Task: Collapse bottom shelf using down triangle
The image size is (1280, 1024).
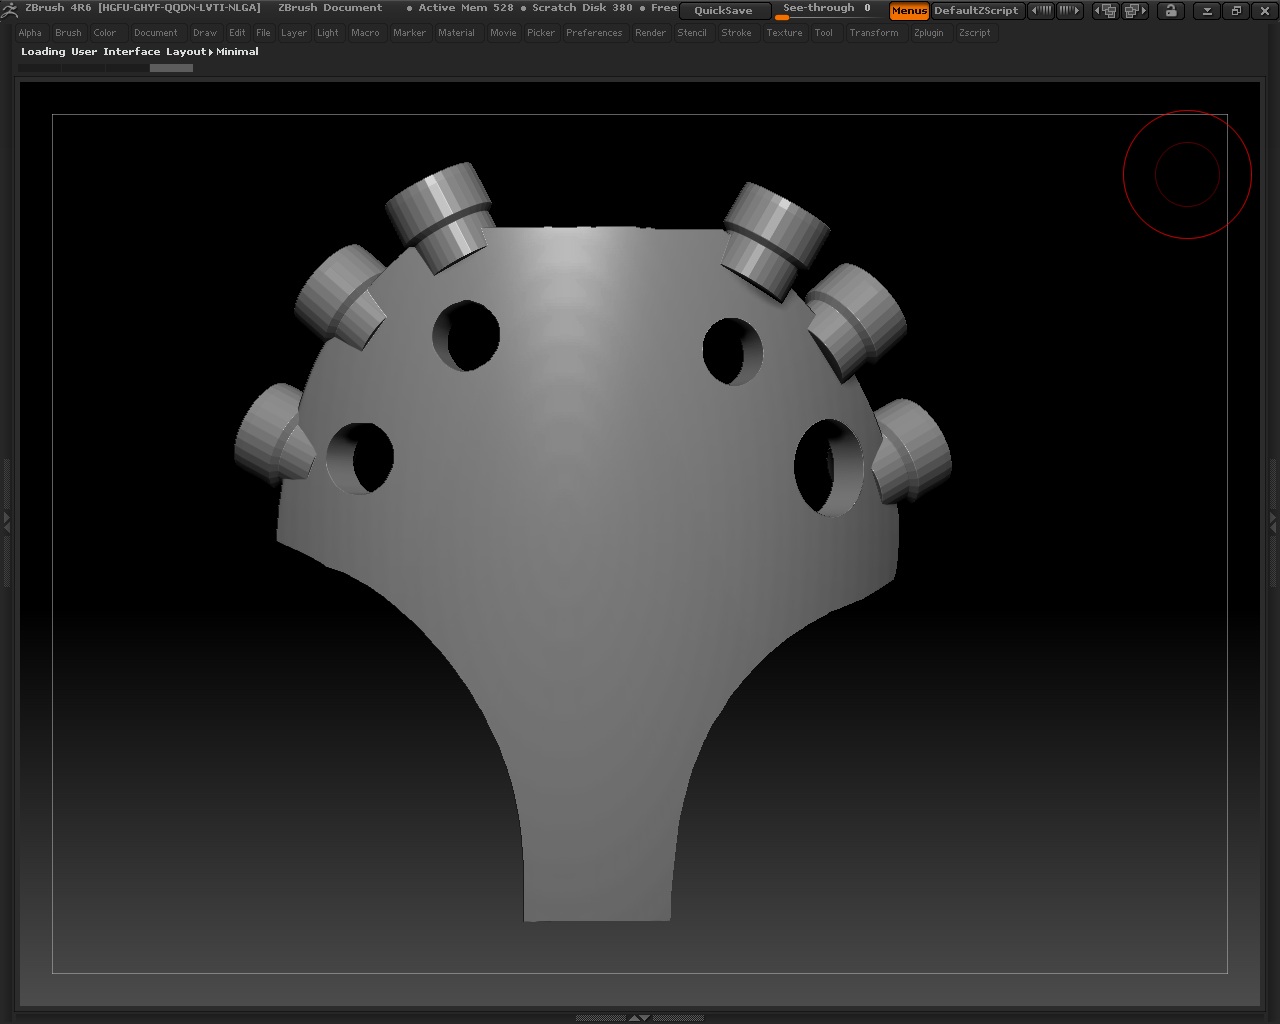Action: [645, 1018]
